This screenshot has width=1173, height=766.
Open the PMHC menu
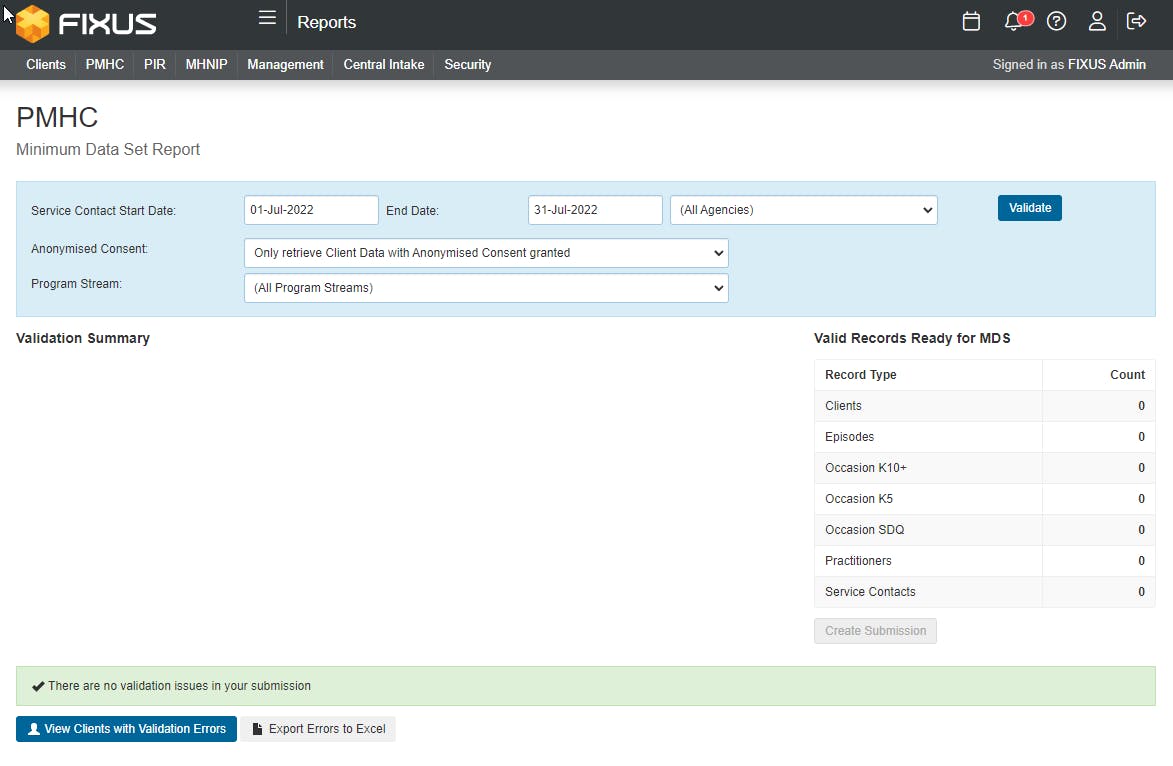pyautogui.click(x=105, y=64)
